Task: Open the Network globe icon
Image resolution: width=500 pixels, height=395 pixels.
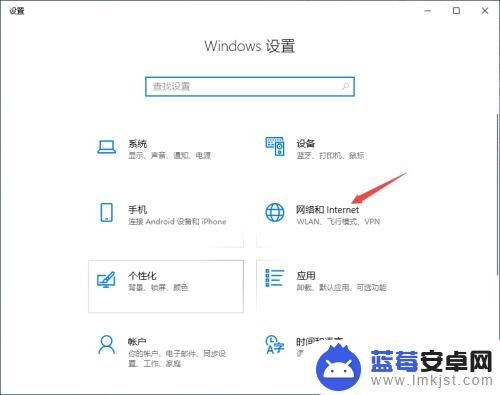Action: [x=275, y=212]
